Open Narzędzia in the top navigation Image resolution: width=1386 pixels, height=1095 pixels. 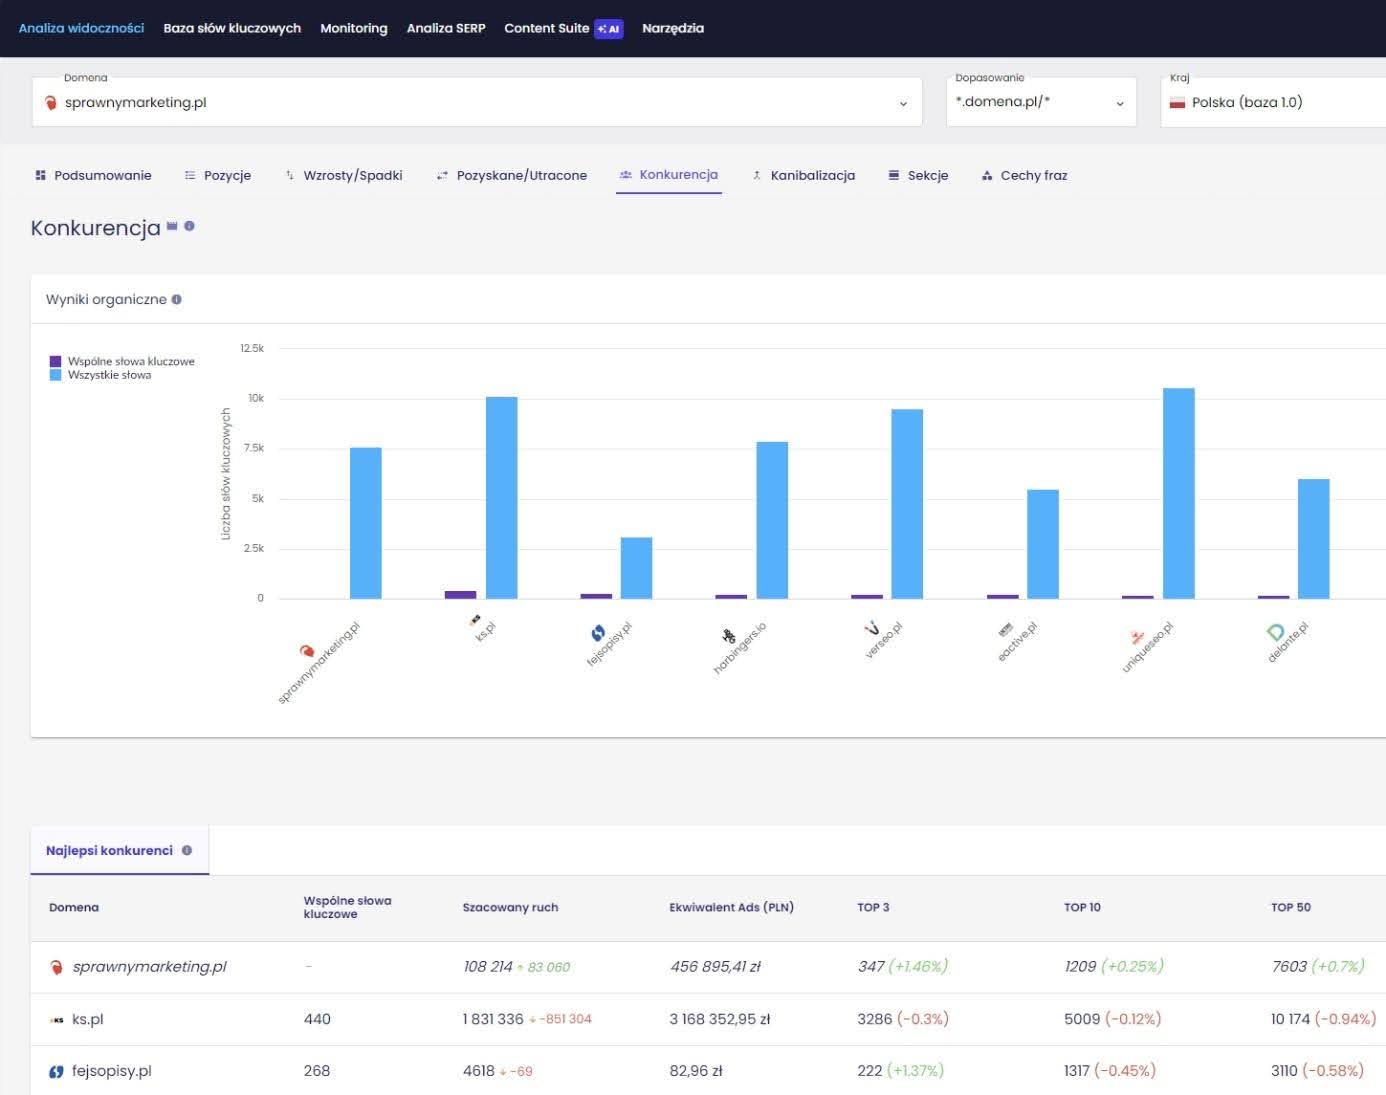click(x=673, y=28)
